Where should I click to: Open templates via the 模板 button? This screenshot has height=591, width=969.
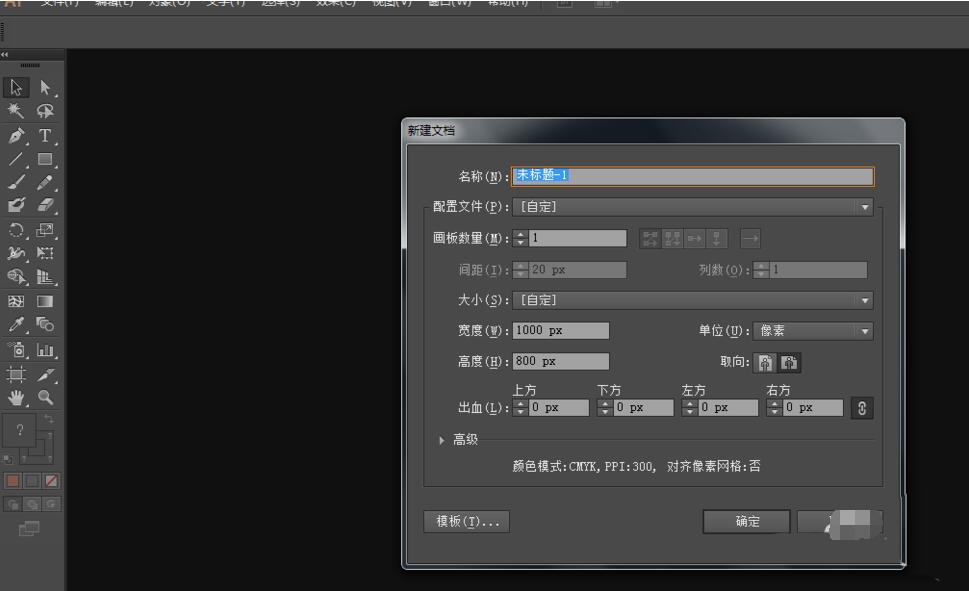(465, 521)
